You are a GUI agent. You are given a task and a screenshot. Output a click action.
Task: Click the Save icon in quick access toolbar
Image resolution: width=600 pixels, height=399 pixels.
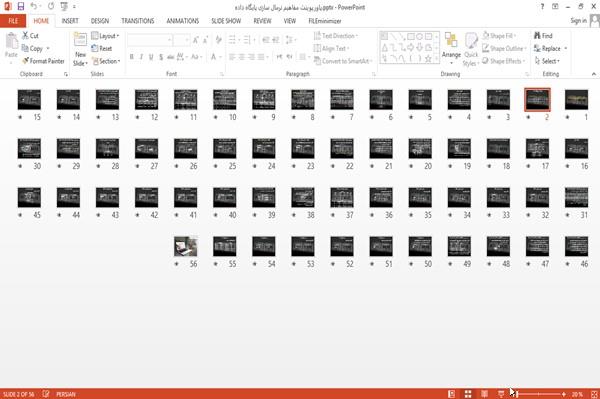21,6
